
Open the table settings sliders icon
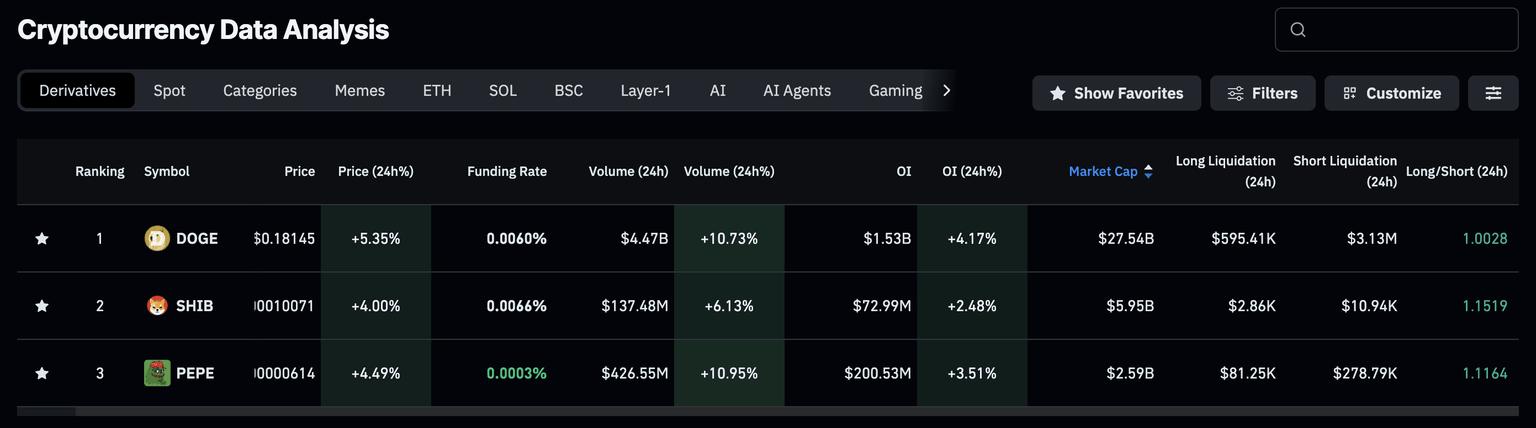(1493, 93)
